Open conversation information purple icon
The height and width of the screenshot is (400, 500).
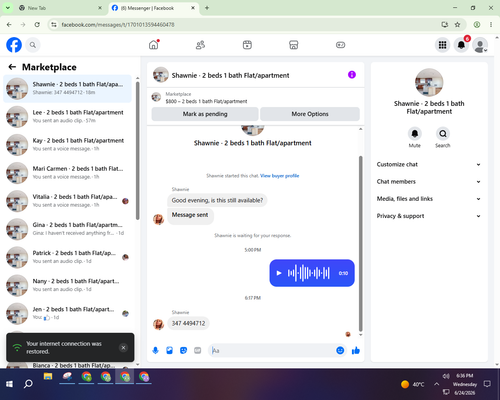pos(352,75)
